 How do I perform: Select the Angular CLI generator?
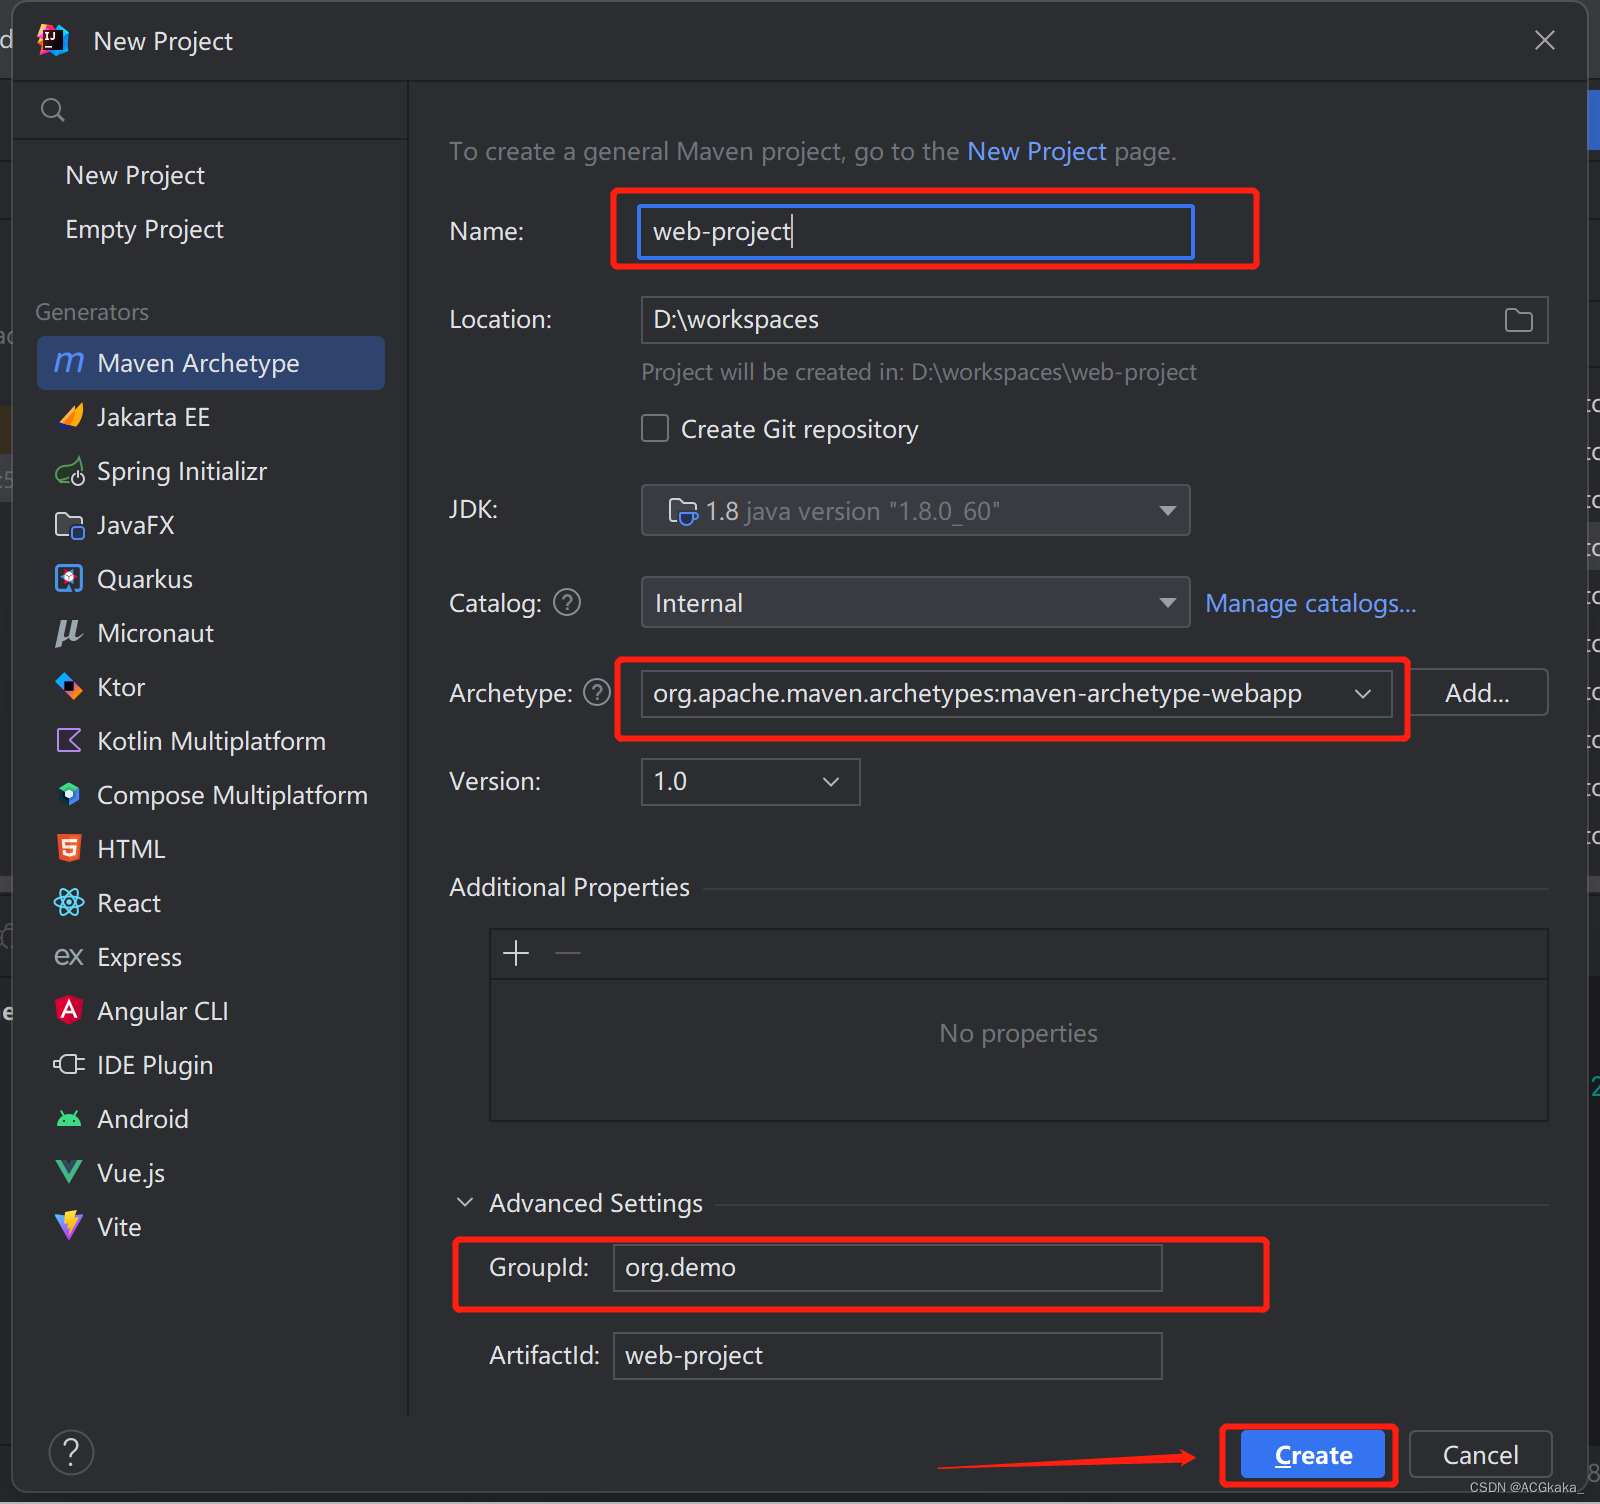coord(211,1011)
